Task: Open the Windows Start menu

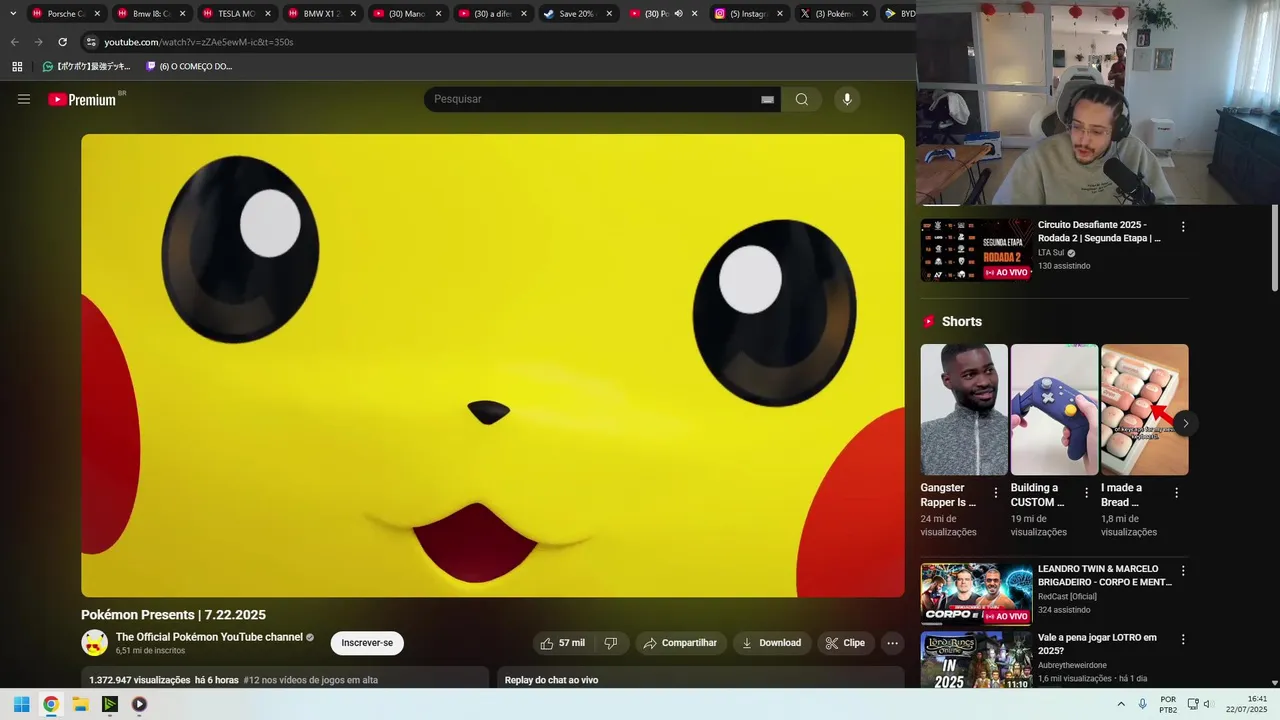Action: point(21,704)
